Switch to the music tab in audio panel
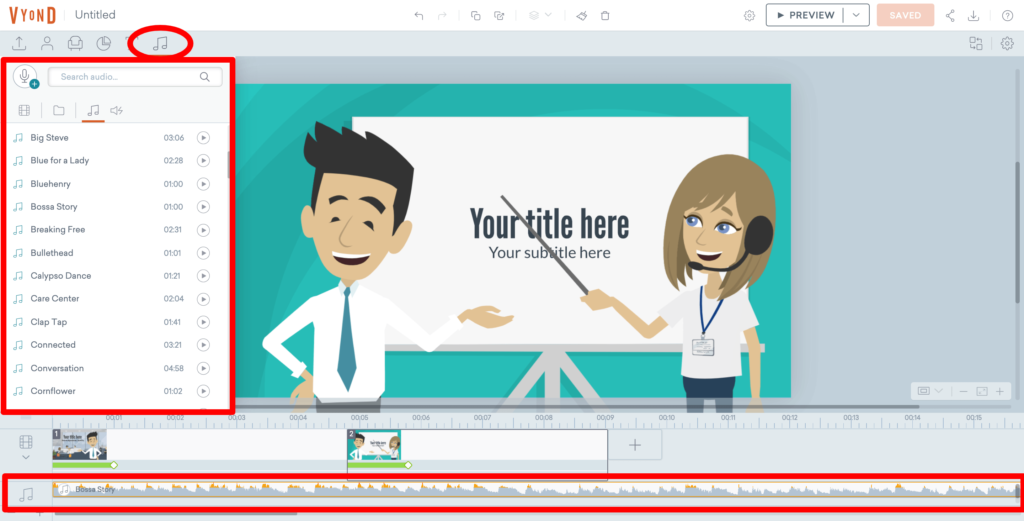Screen dimensions: 1024x521 tap(93, 110)
